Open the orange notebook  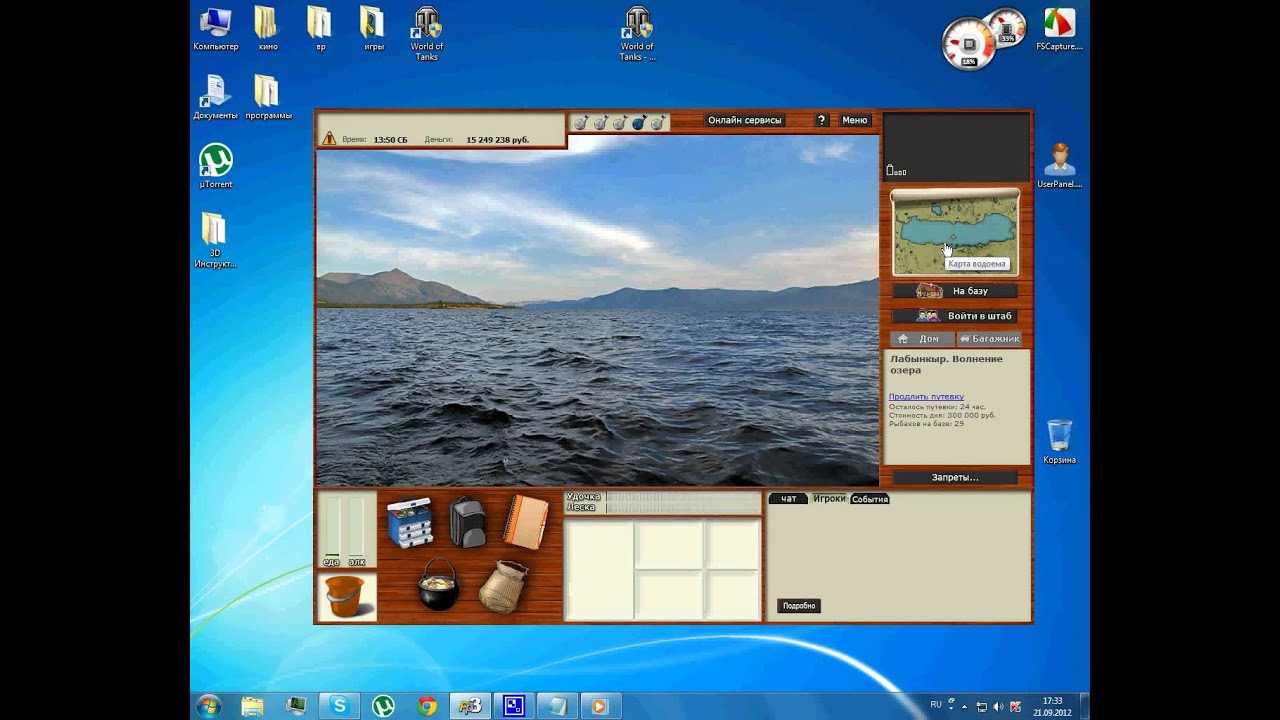[526, 522]
